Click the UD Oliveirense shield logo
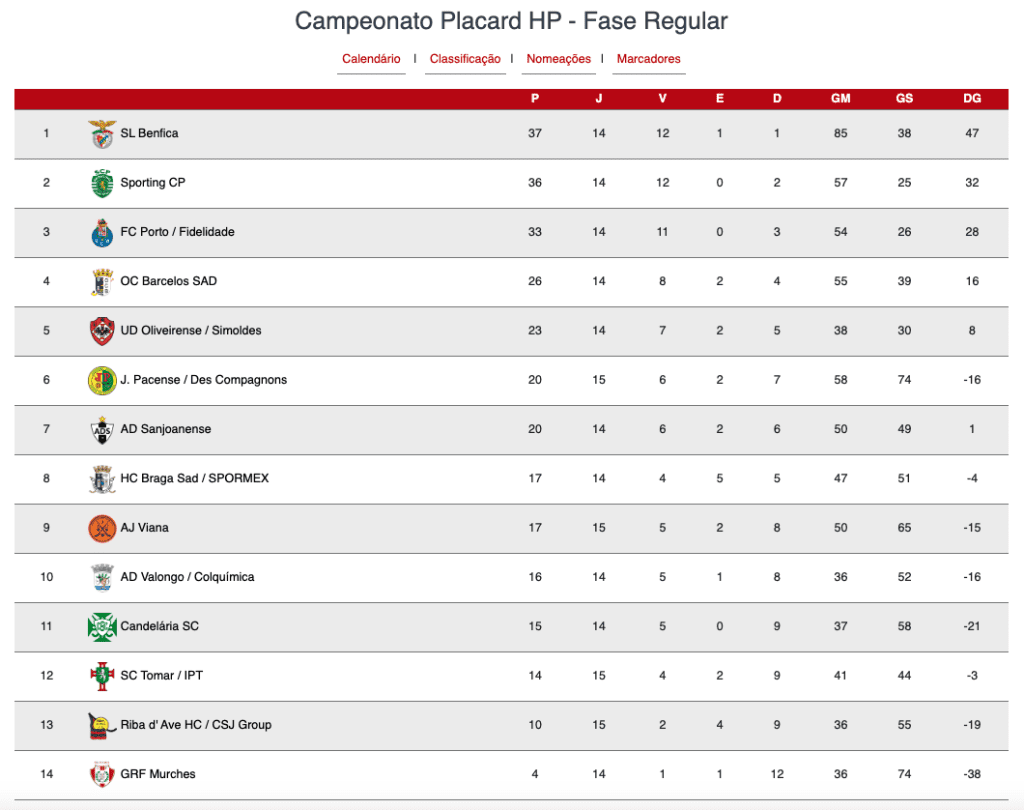 point(102,331)
